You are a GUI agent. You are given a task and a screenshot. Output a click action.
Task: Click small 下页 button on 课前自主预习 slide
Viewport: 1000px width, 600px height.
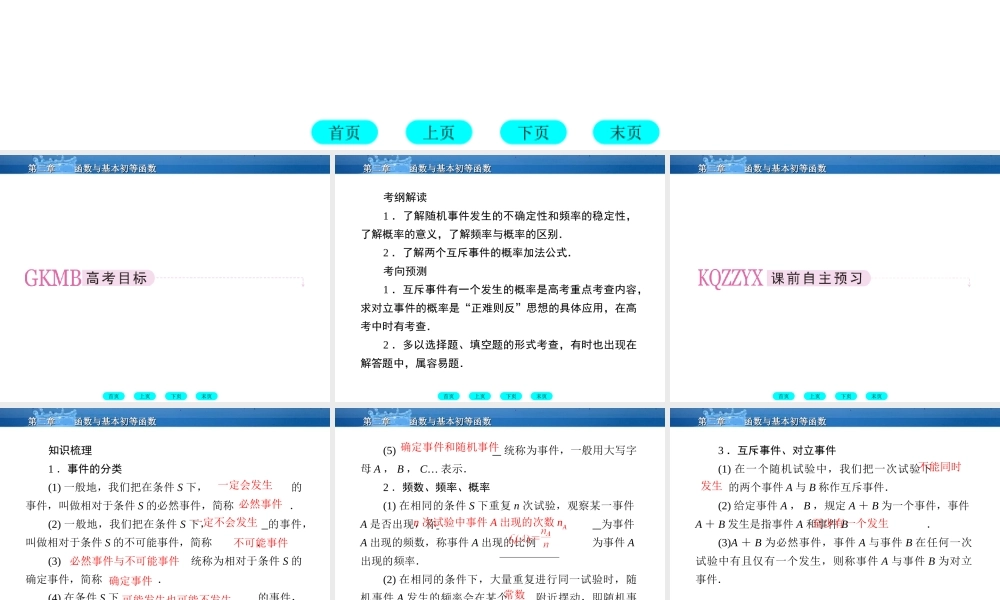pos(846,396)
